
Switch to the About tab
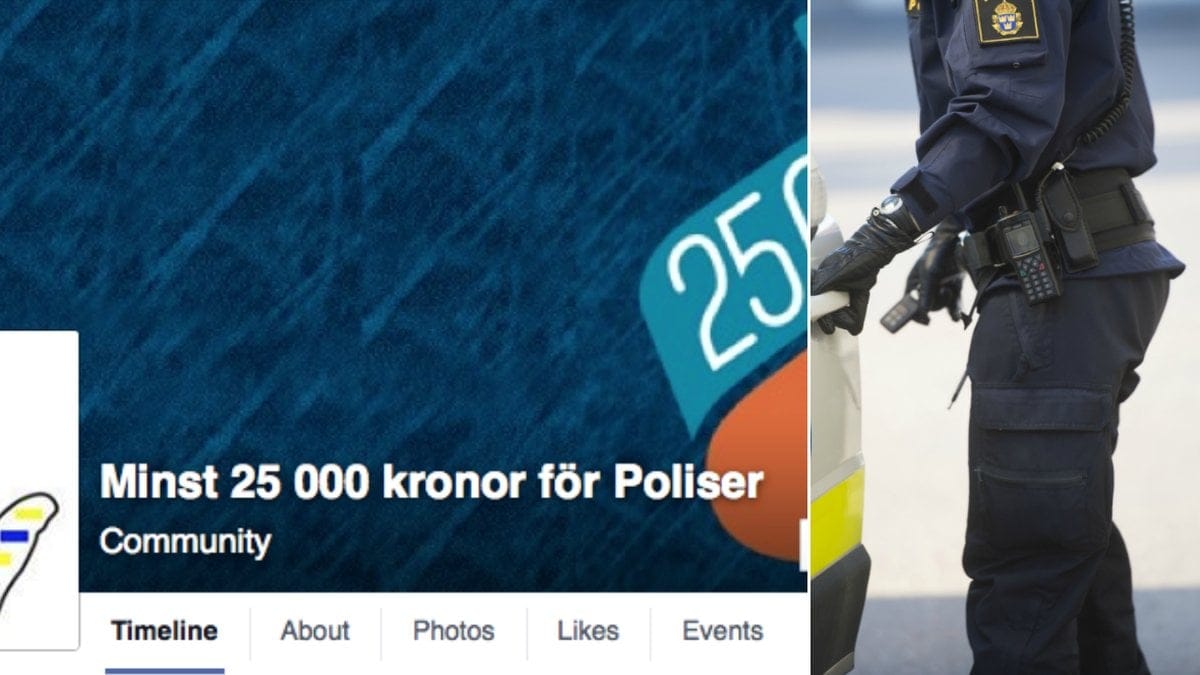point(315,632)
